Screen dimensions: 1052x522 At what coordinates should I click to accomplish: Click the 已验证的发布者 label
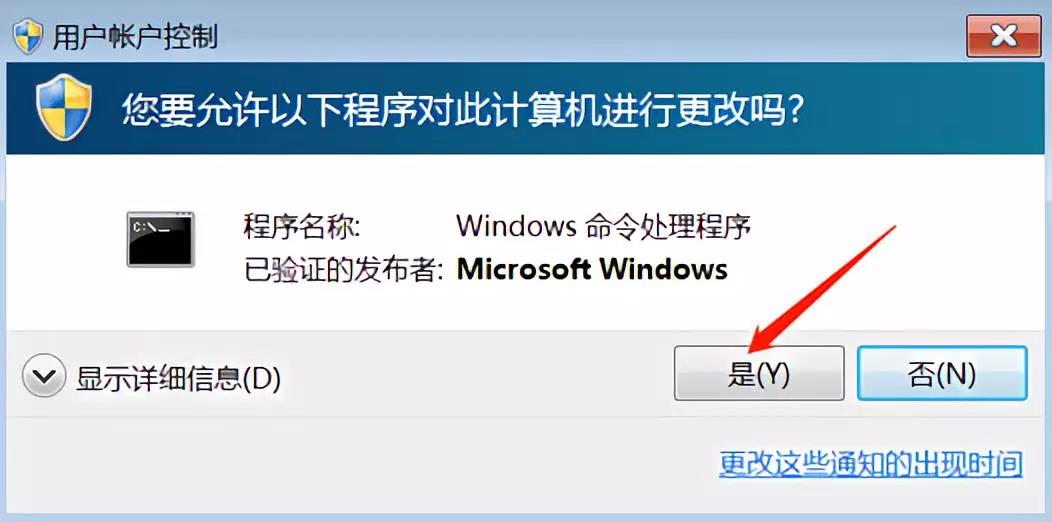click(344, 270)
